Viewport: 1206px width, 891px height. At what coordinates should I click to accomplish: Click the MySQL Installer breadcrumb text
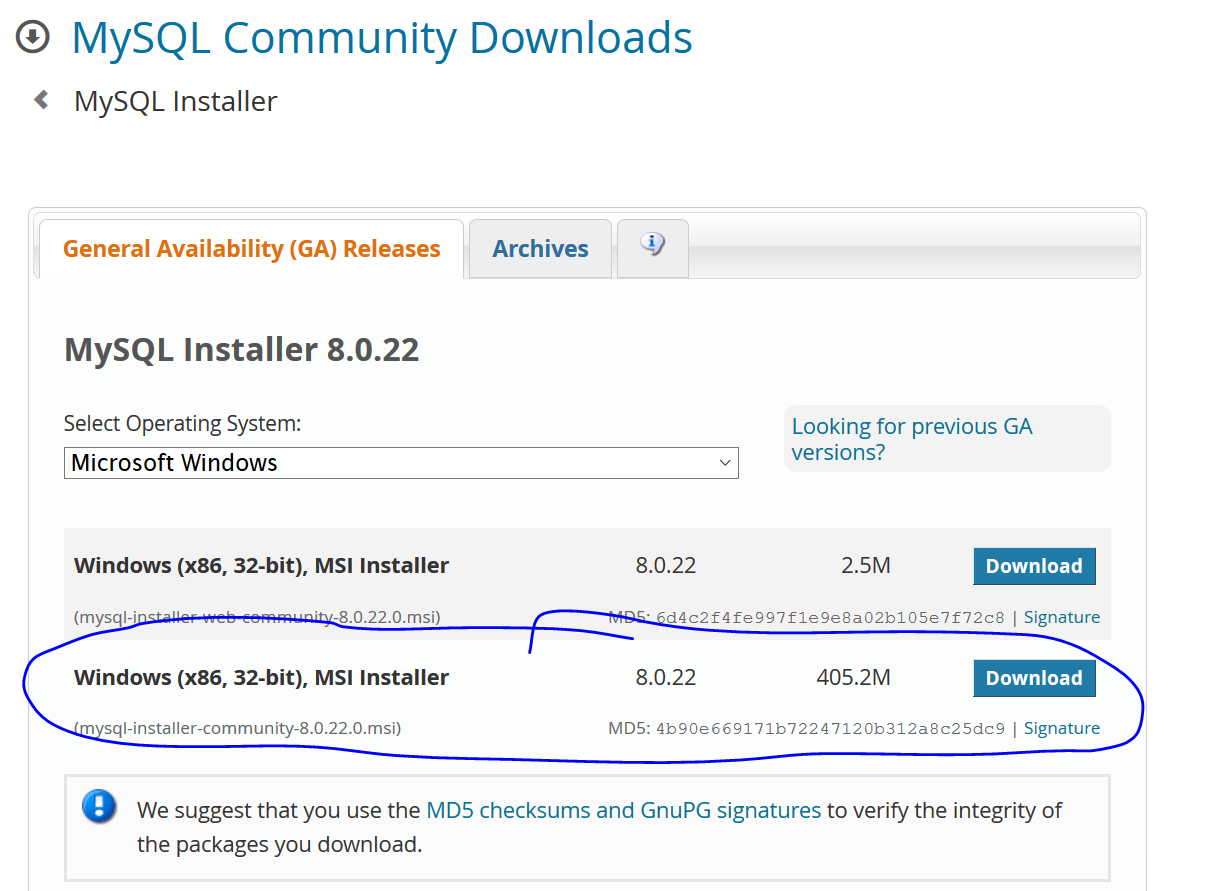pos(175,100)
